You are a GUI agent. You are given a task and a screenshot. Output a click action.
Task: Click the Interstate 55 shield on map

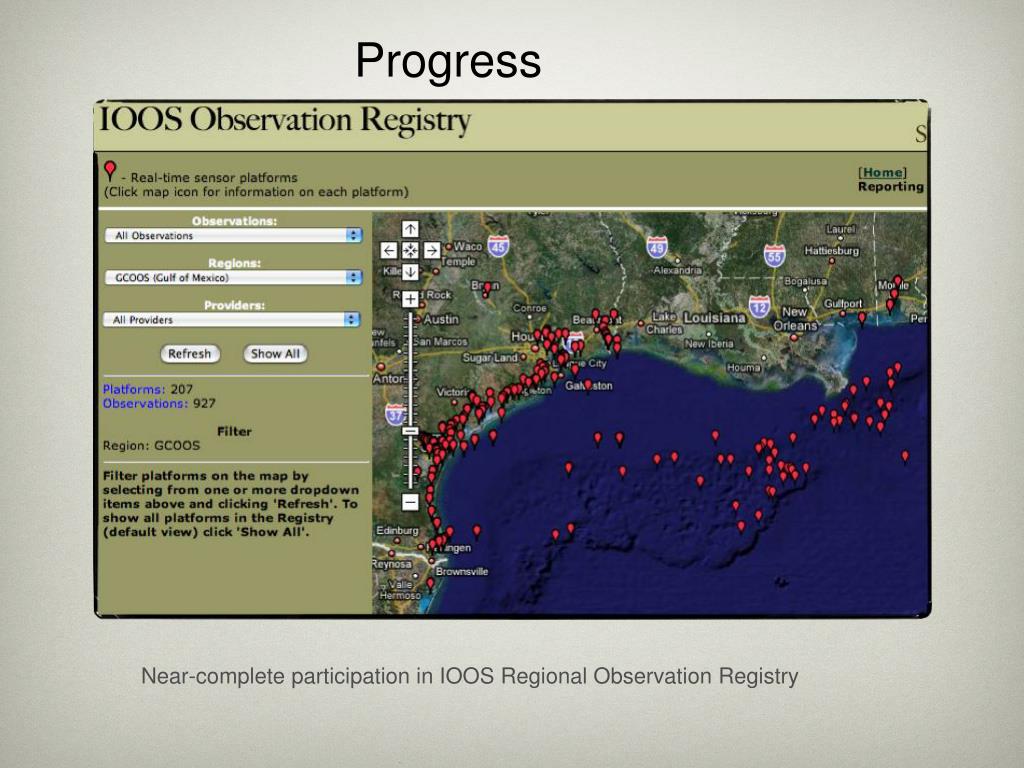tap(775, 255)
